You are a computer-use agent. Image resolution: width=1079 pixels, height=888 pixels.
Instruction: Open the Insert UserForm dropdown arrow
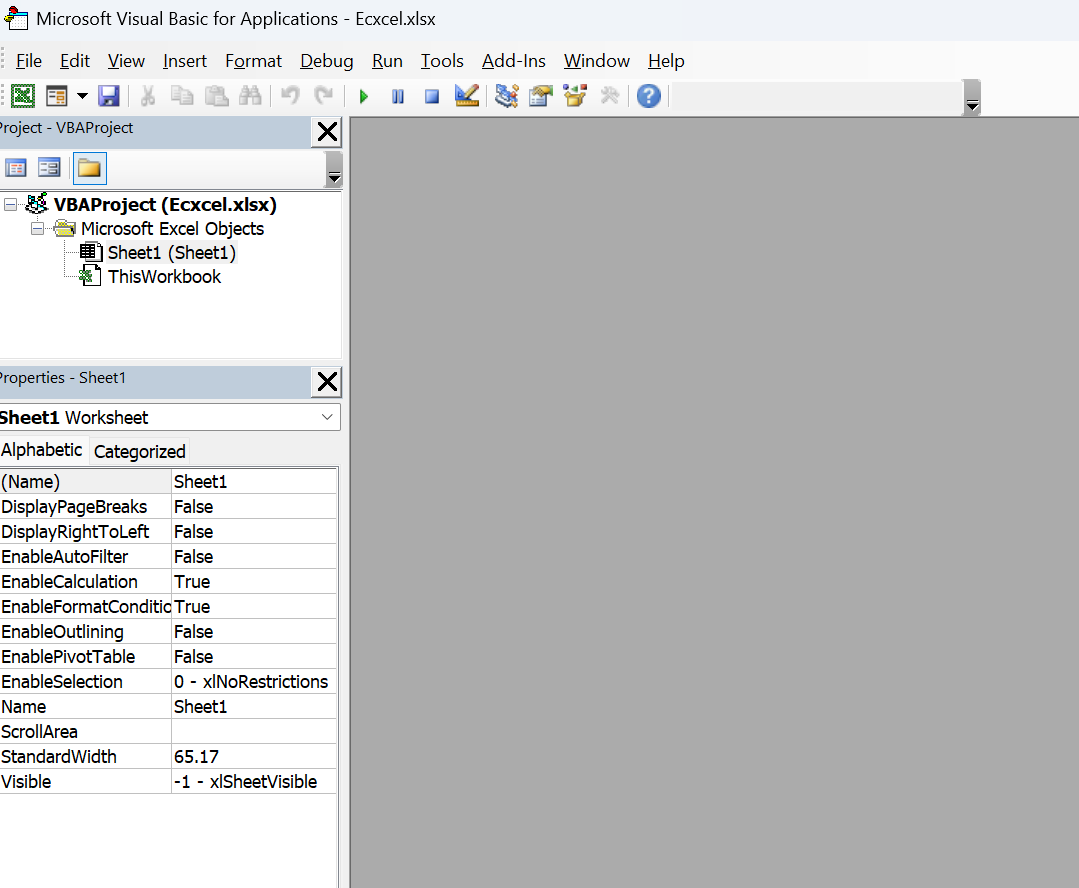(x=82, y=95)
